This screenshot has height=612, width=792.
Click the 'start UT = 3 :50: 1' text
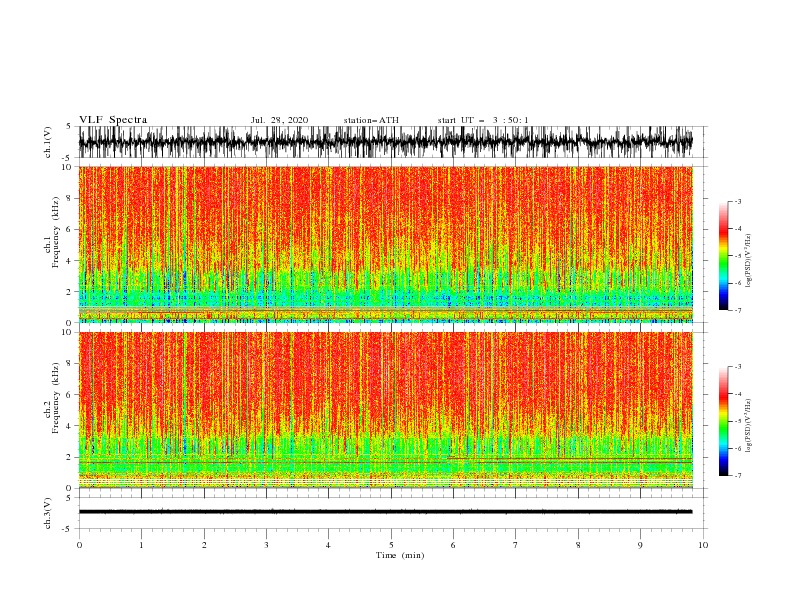483,120
